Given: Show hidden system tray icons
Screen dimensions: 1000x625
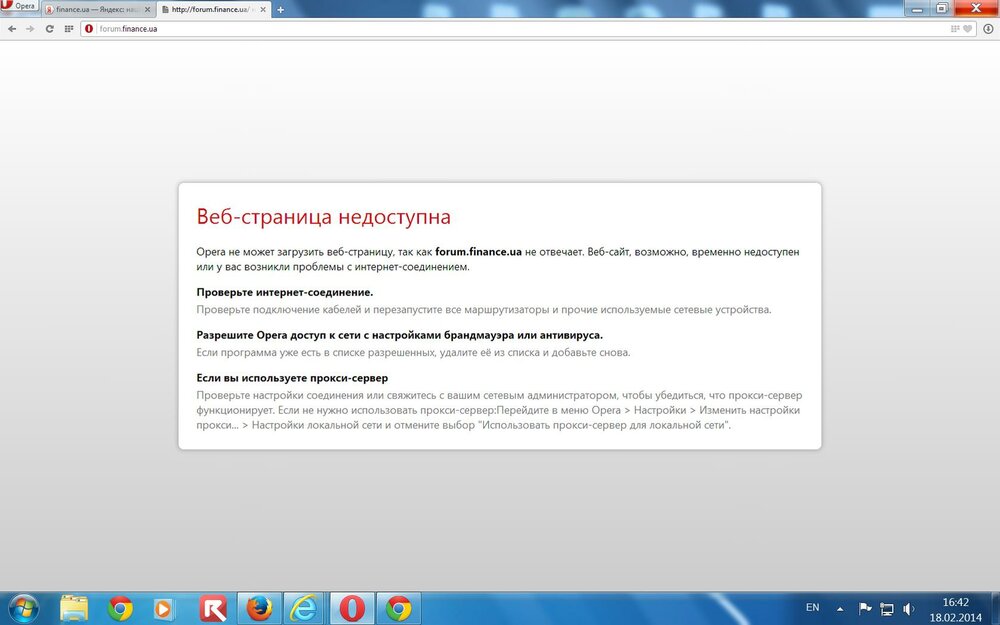Looking at the screenshot, I should click(x=840, y=608).
